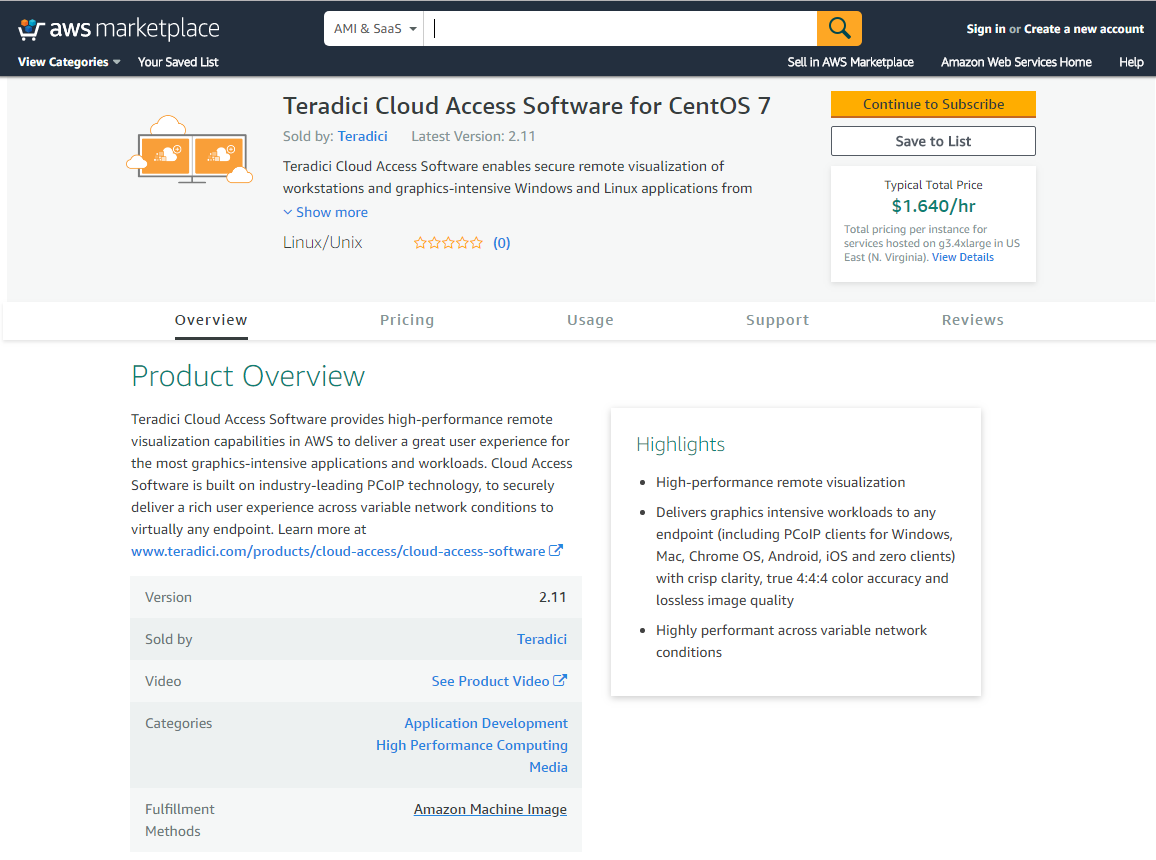Viewport: 1156px width, 860px height.
Task: Click the AWS Marketplace cart logo
Action: 29,28
